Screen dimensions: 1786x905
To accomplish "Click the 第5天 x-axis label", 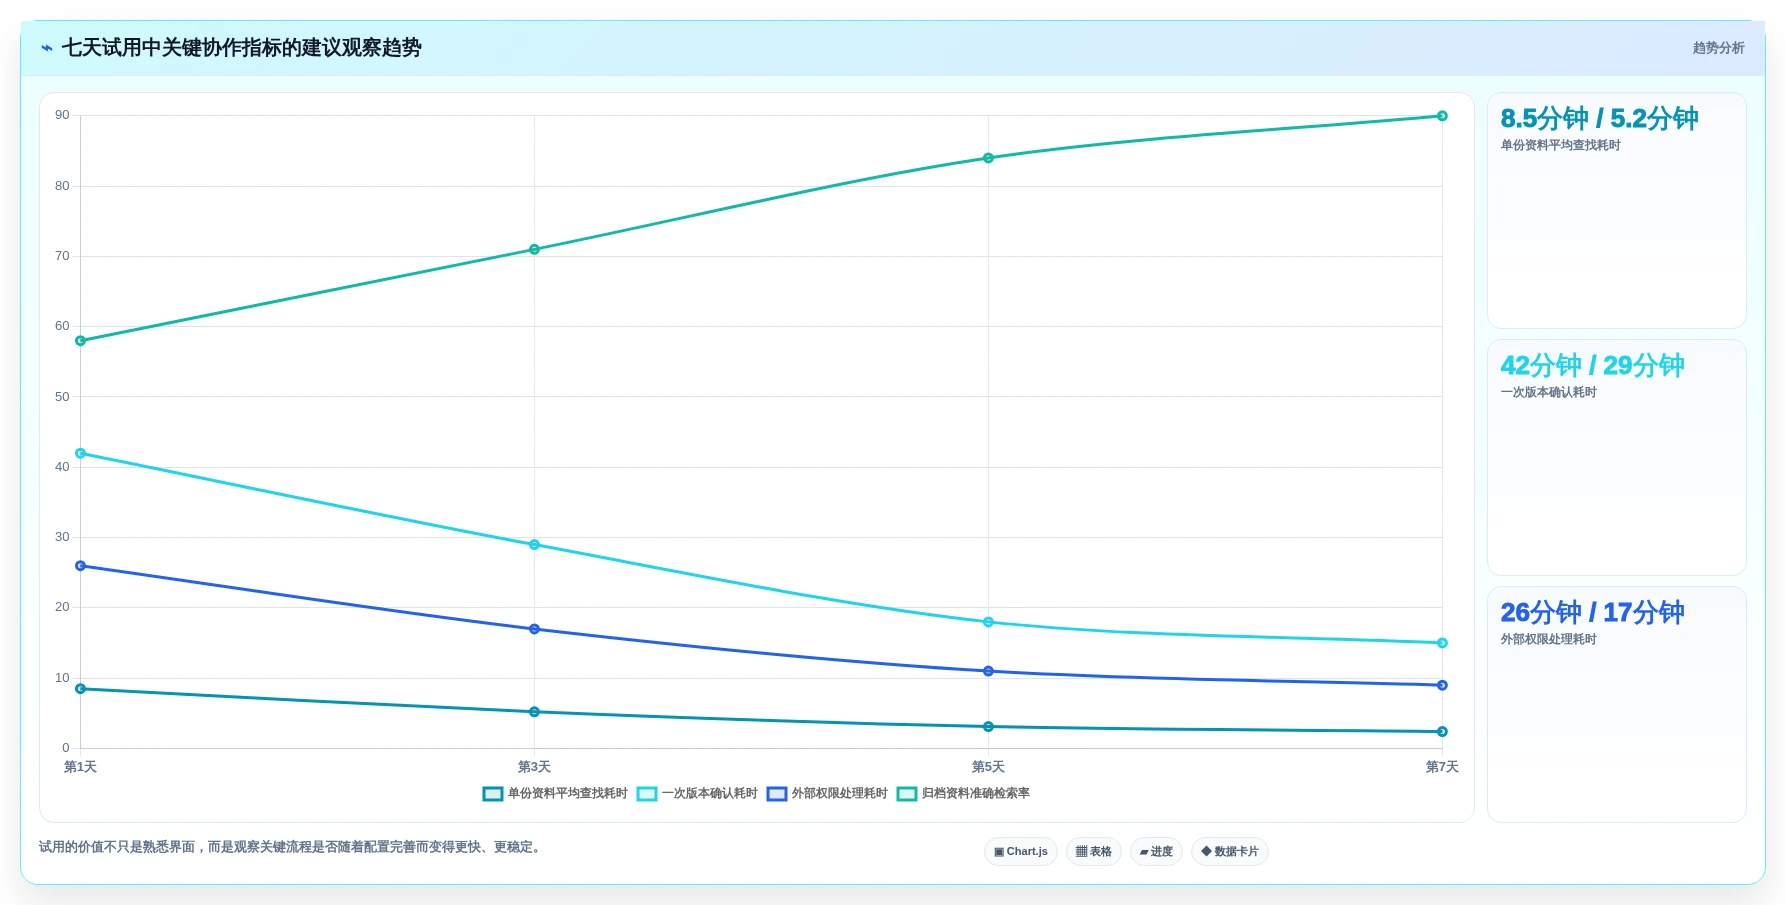I will coord(988,767).
